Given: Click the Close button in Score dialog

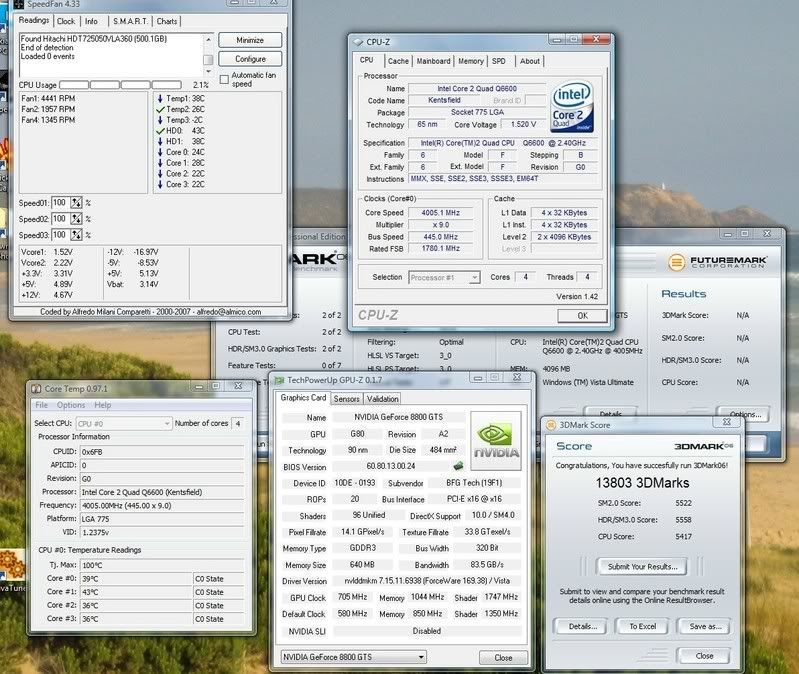Looking at the screenshot, I should point(704,656).
